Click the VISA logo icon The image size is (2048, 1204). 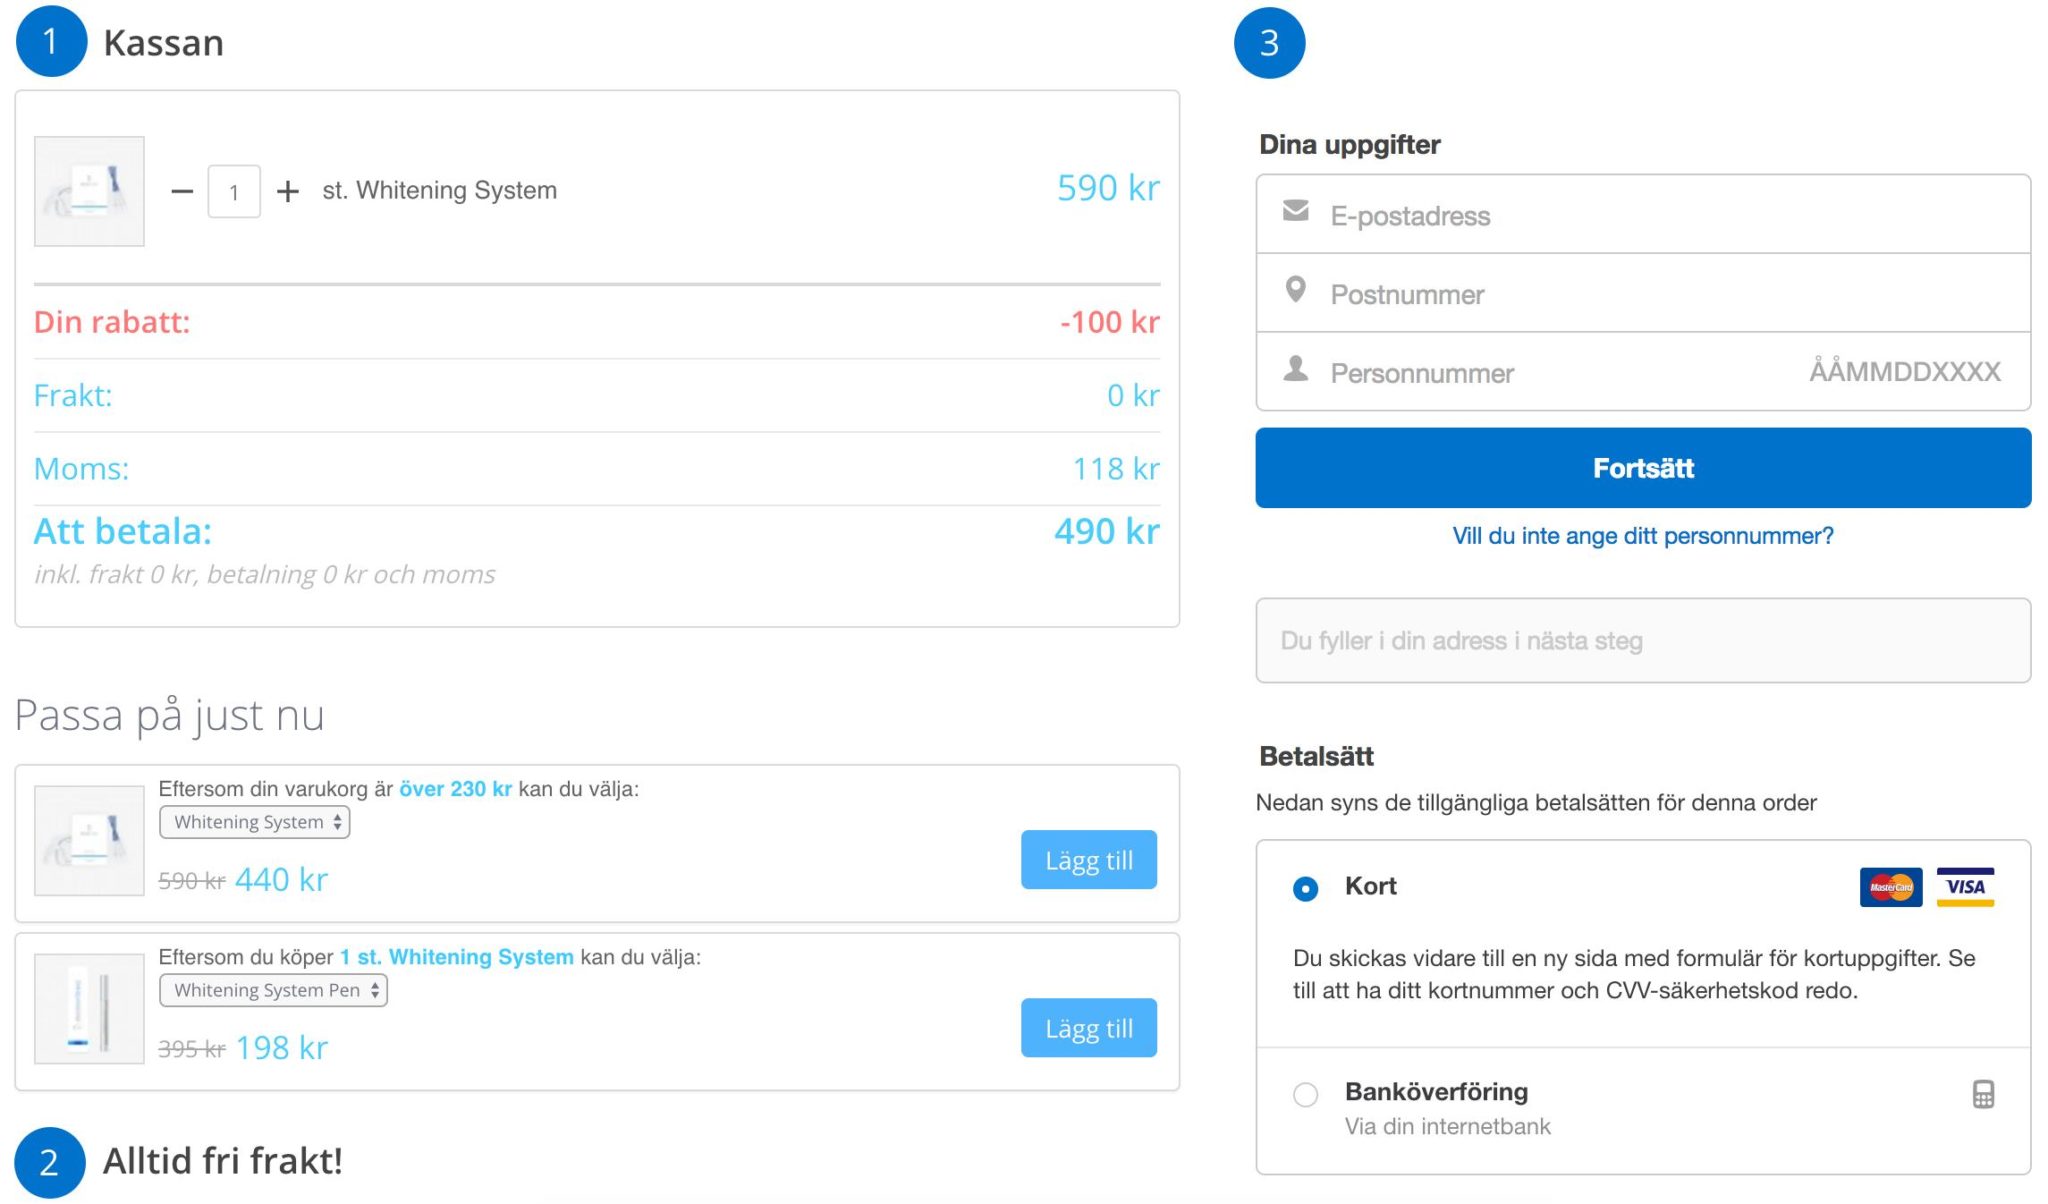pyautogui.click(x=1965, y=887)
